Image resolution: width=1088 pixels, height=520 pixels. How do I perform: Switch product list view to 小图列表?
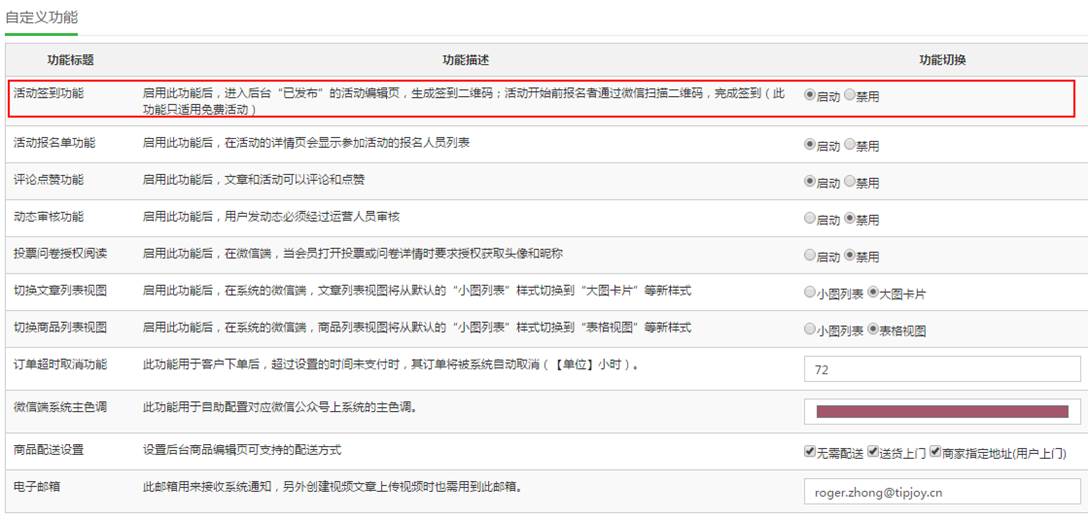[810, 329]
